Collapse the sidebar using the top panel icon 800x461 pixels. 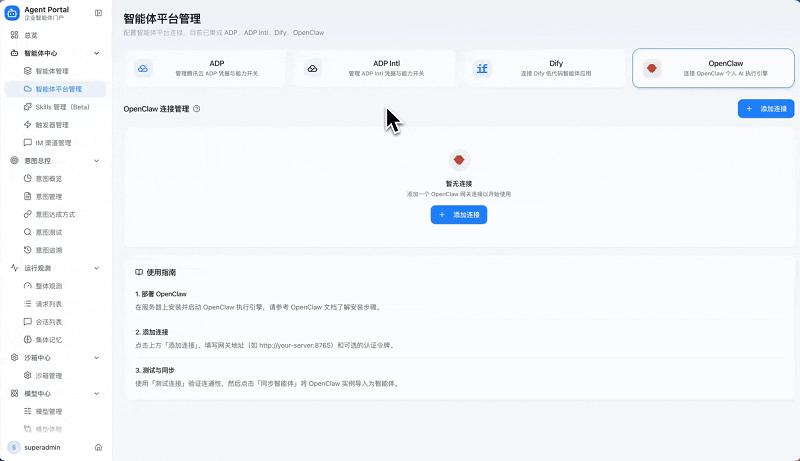coord(98,12)
